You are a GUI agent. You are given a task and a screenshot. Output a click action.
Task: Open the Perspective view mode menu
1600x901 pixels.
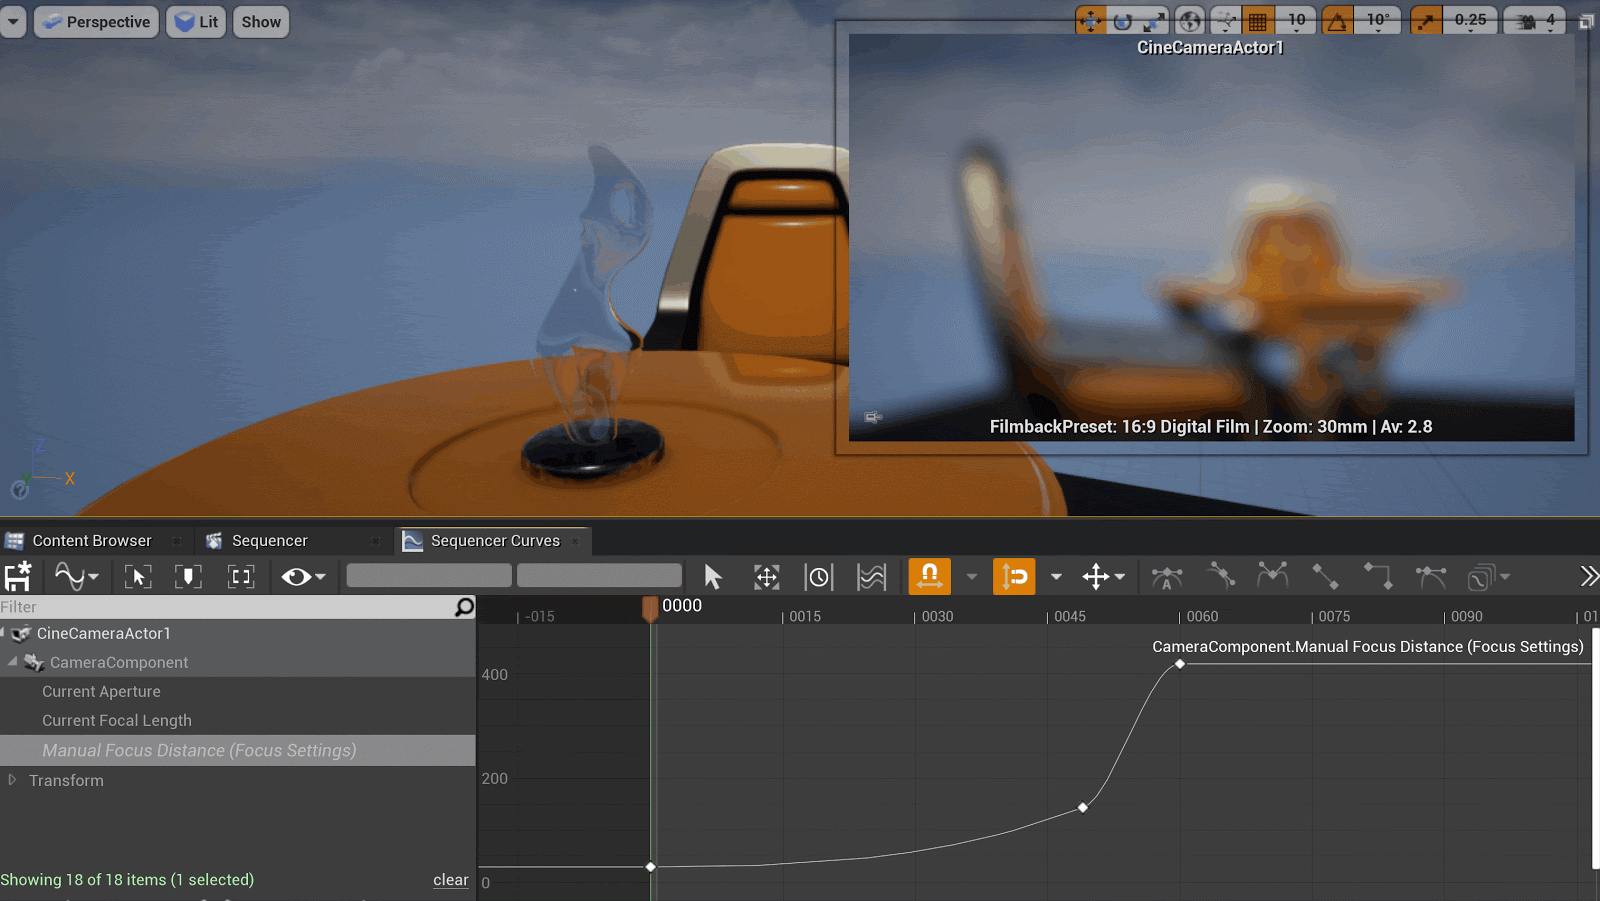coord(96,21)
